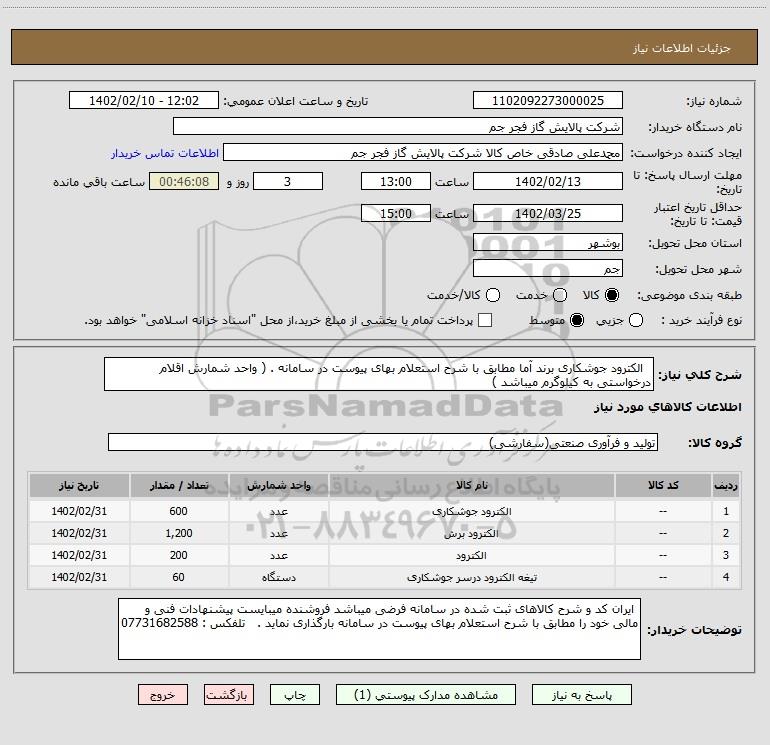Click the توضیحات خریدار text area
This screenshot has height=745, width=770.
[380, 629]
